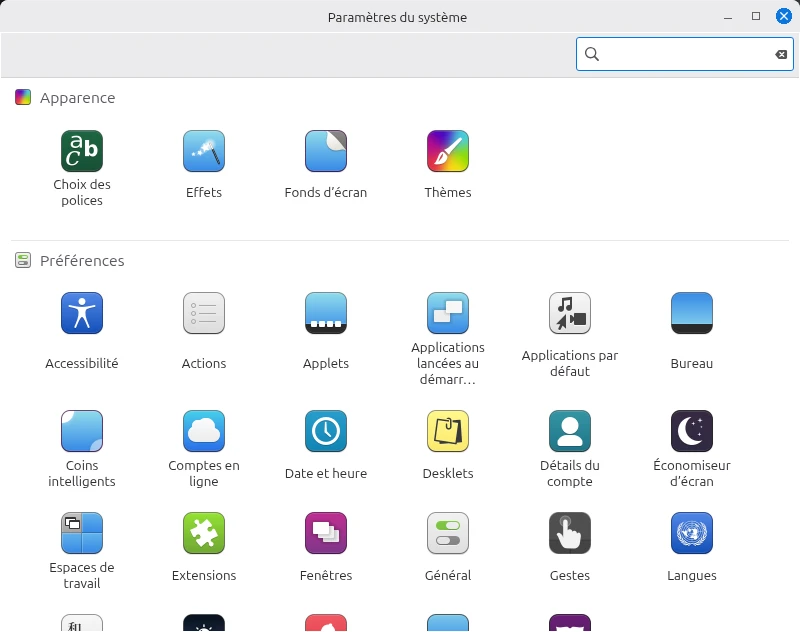Viewport: 800px width, 632px height.
Task: Open Économiseur d'écran moon icon
Action: coord(691,431)
